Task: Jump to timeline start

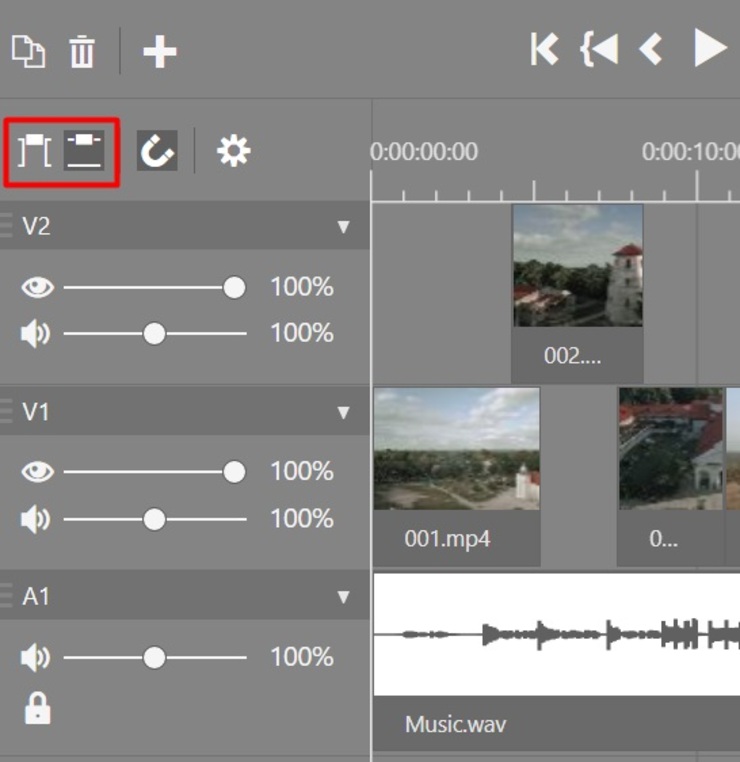Action: coord(544,49)
